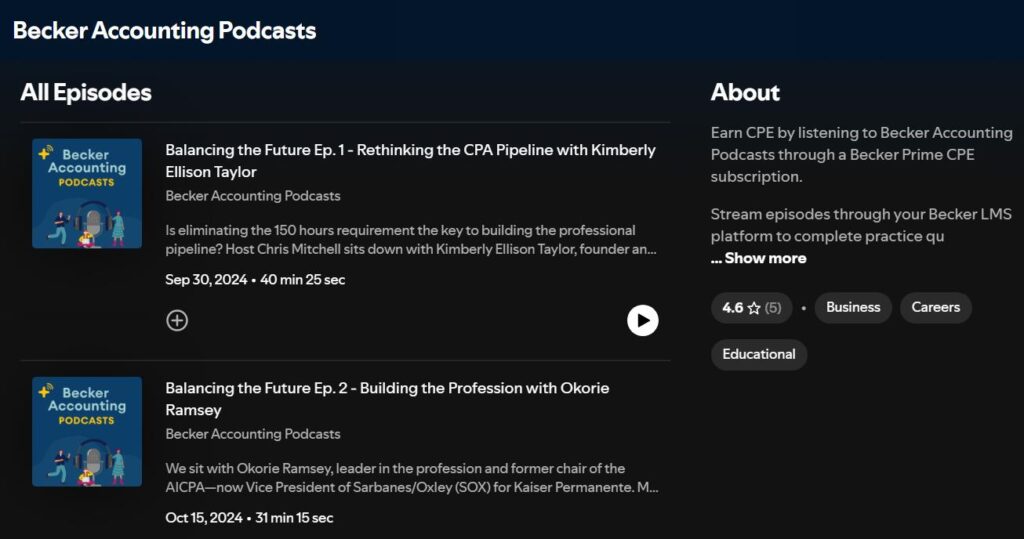Open Becker Accounting Podcasts link under Ep. 1

pyautogui.click(x=253, y=196)
